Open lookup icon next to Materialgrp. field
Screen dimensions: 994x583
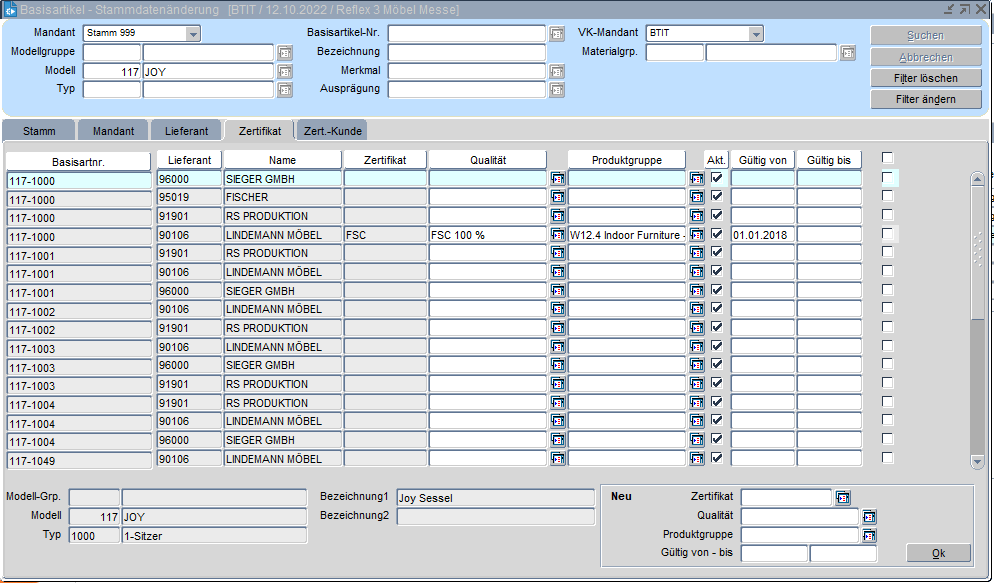848,53
